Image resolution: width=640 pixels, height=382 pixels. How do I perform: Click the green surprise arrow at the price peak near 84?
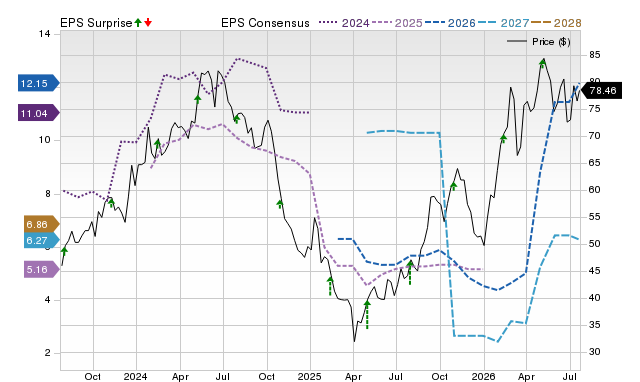(x=542, y=63)
